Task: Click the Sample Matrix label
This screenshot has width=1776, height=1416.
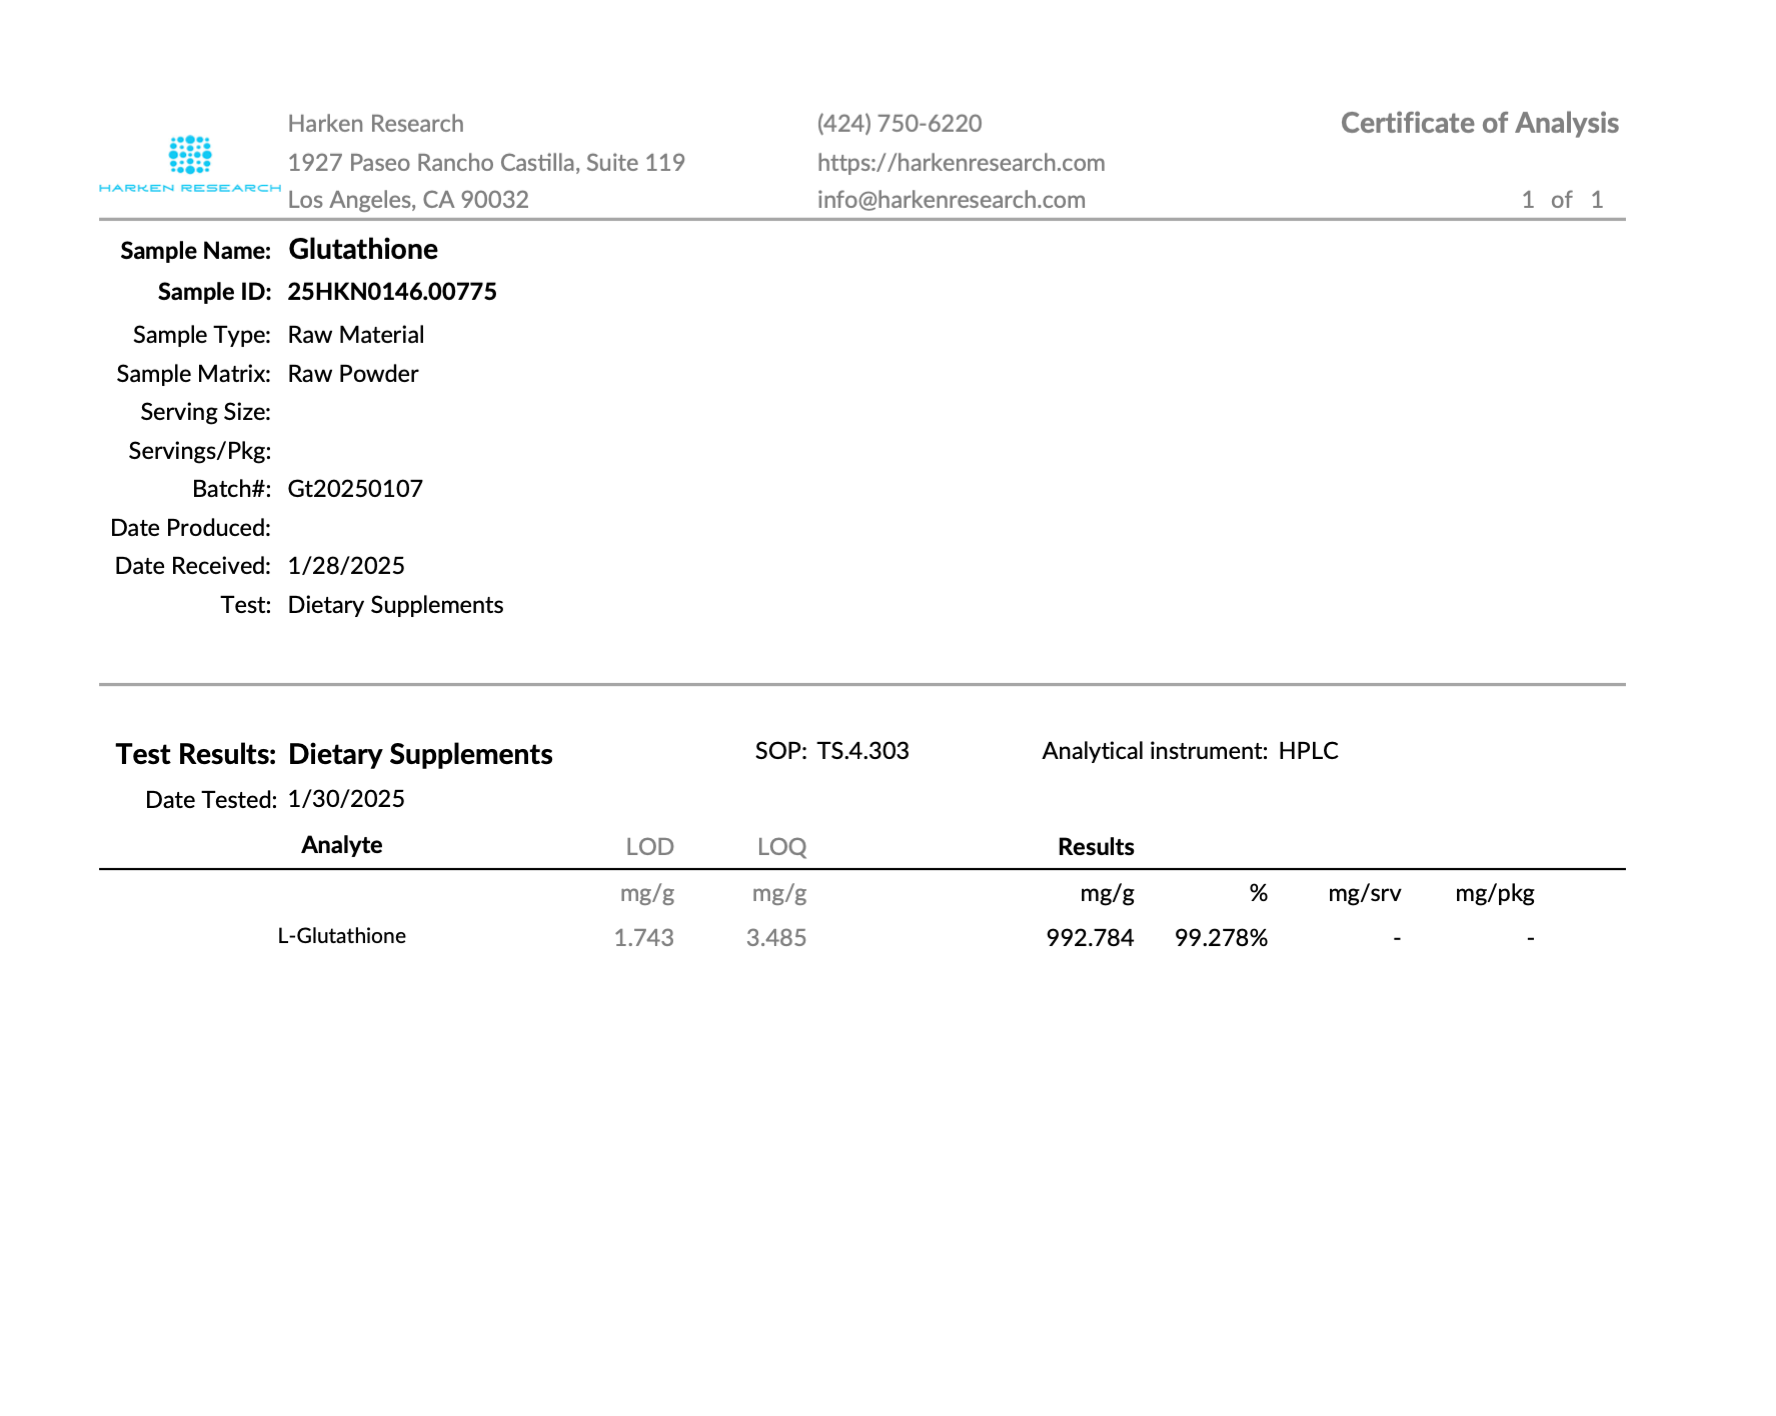Action: (x=194, y=374)
